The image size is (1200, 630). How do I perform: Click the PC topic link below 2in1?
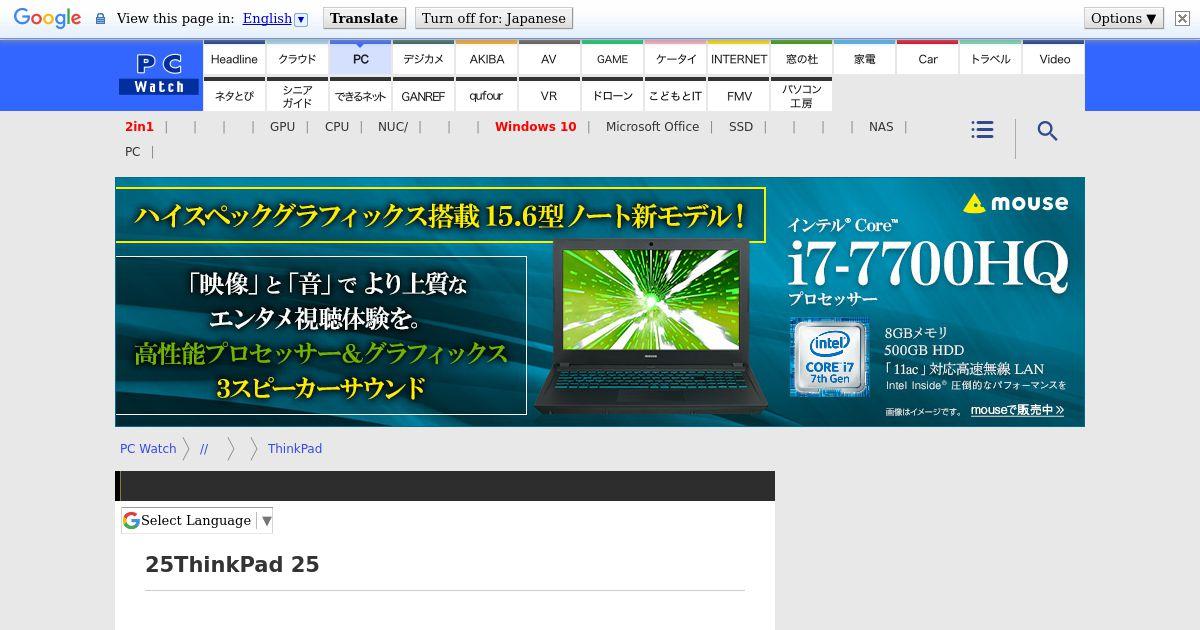132,152
